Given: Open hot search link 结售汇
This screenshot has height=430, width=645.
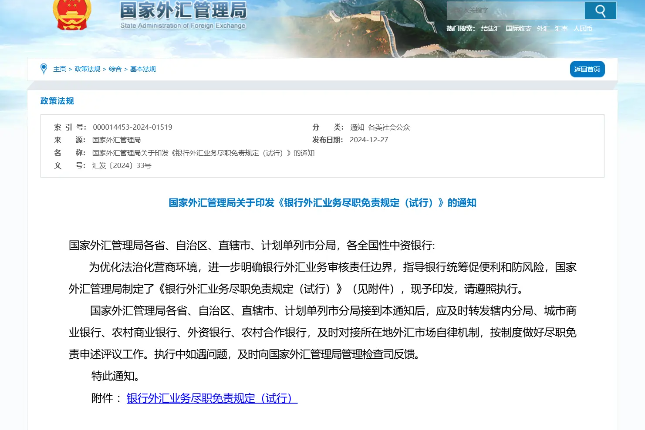Looking at the screenshot, I should point(489,28).
